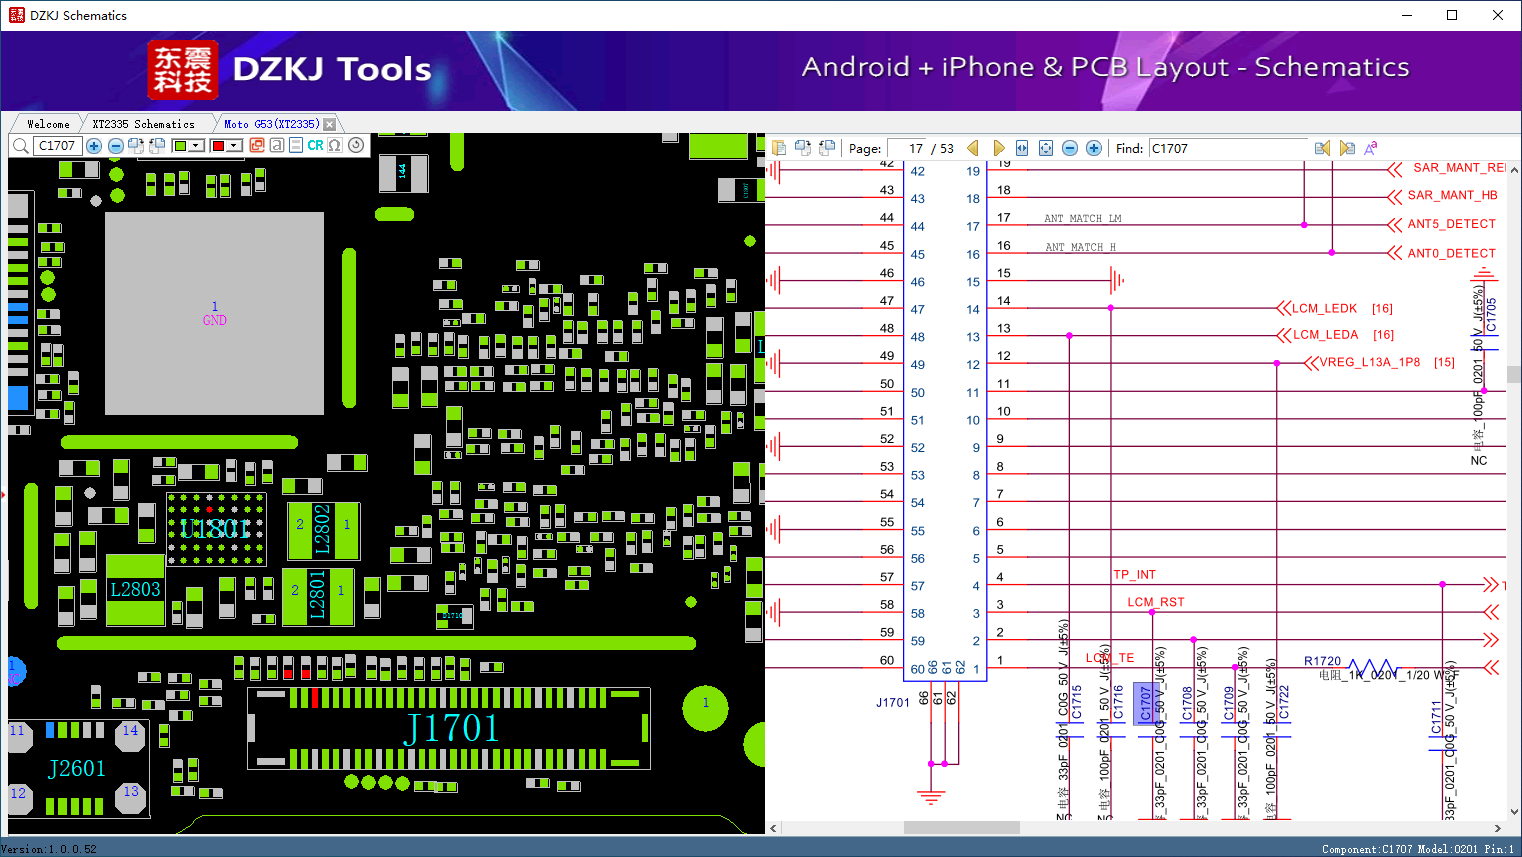Click the C1705 capacitor label
Screen dimensions: 1522x857
point(1491,315)
